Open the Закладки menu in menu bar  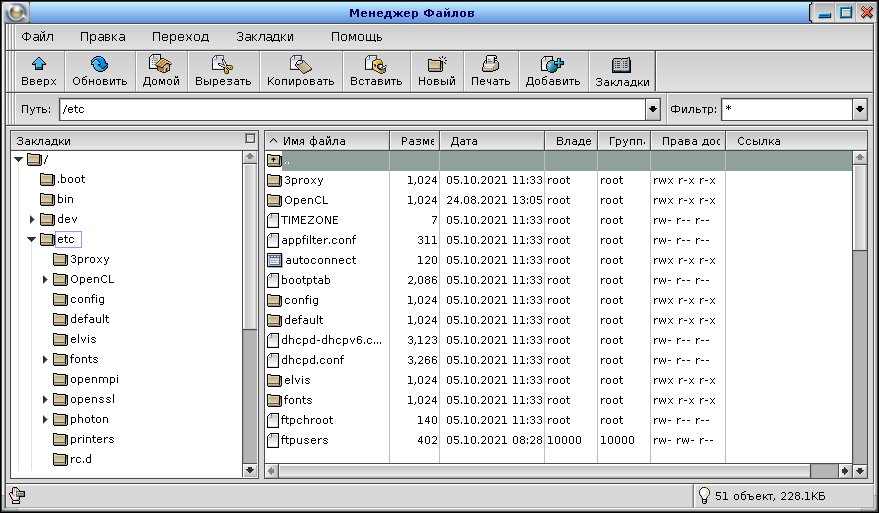pos(265,36)
